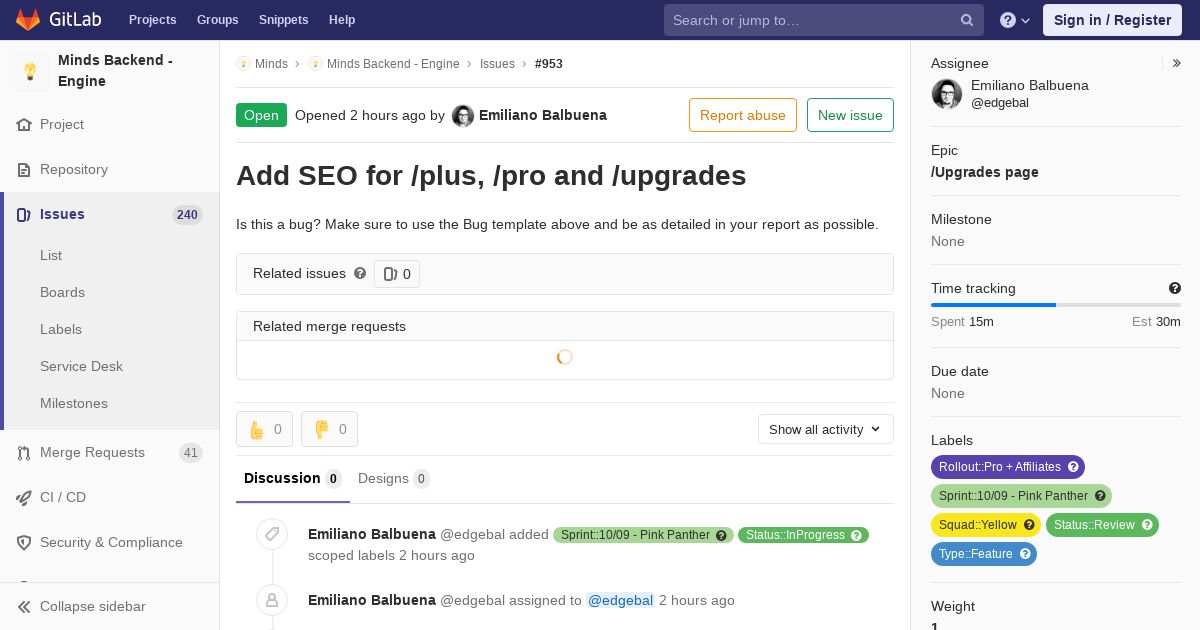1200x630 pixels.
Task: Open the Projects menu
Action: click(x=153, y=20)
